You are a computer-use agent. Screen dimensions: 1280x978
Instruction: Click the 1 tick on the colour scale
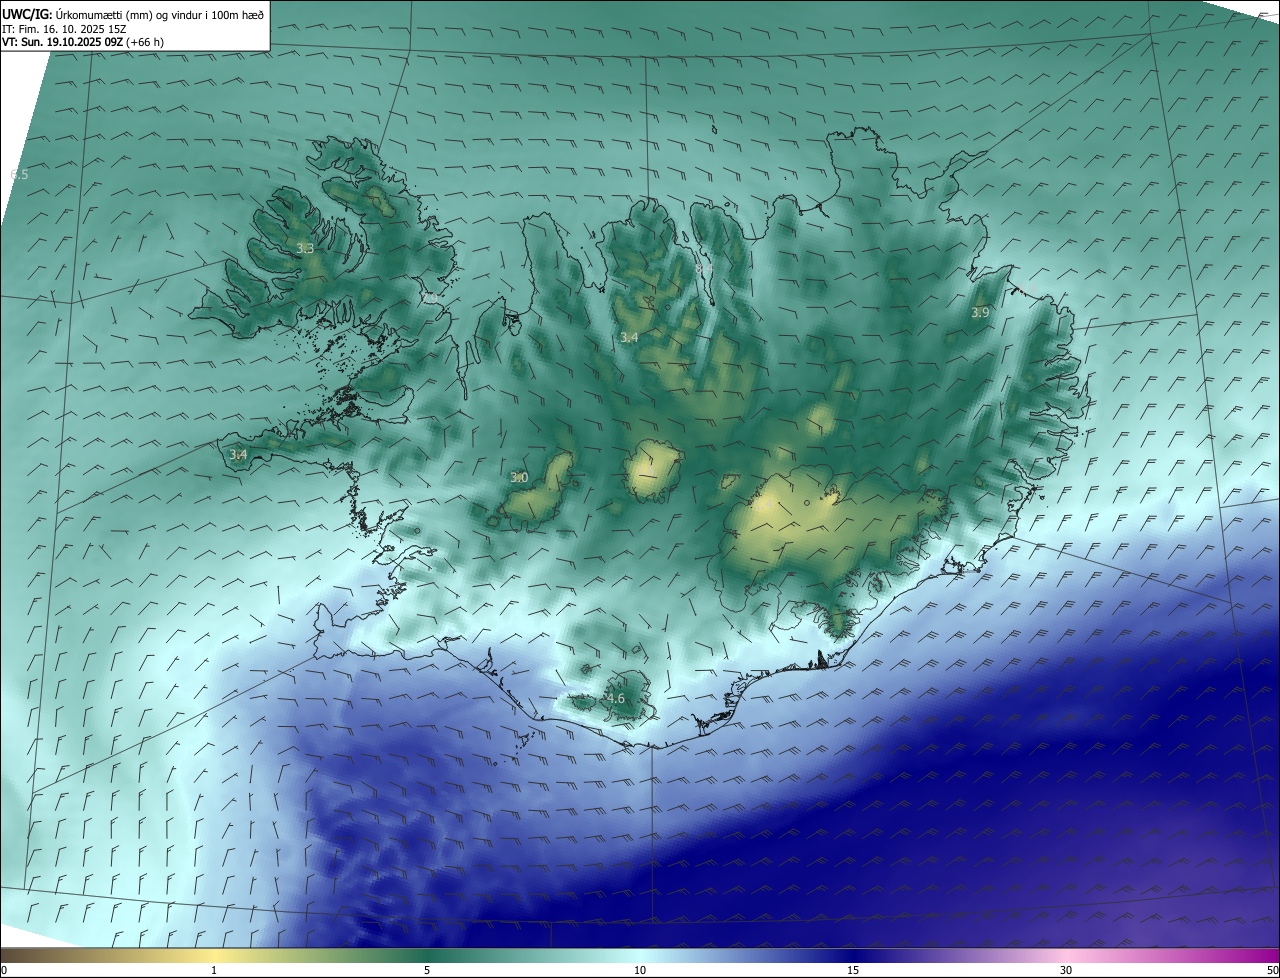pos(214,970)
